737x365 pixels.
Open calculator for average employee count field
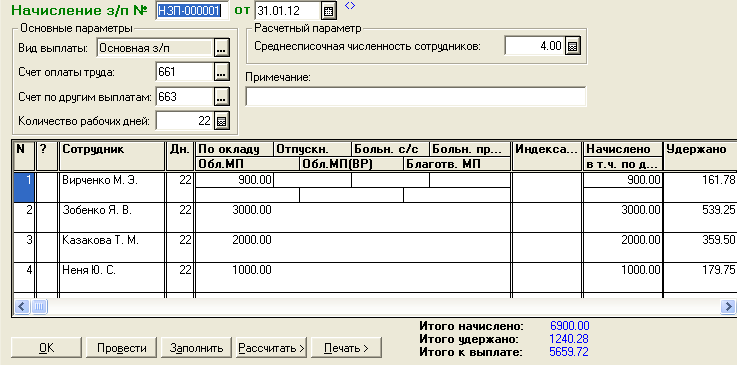(x=572, y=46)
